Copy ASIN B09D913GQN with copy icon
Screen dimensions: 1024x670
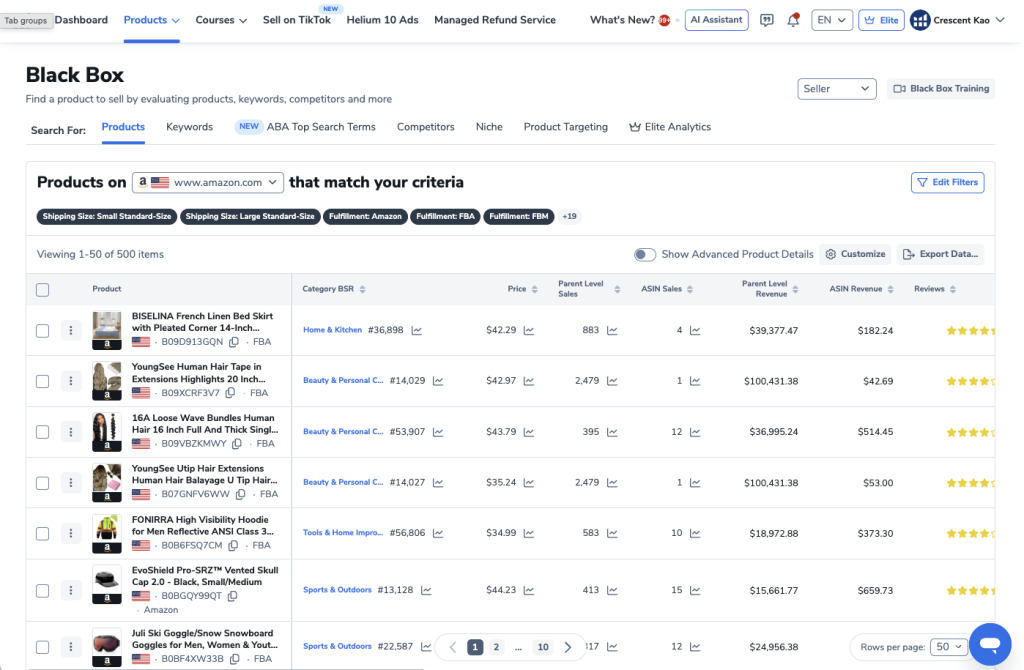[233, 342]
